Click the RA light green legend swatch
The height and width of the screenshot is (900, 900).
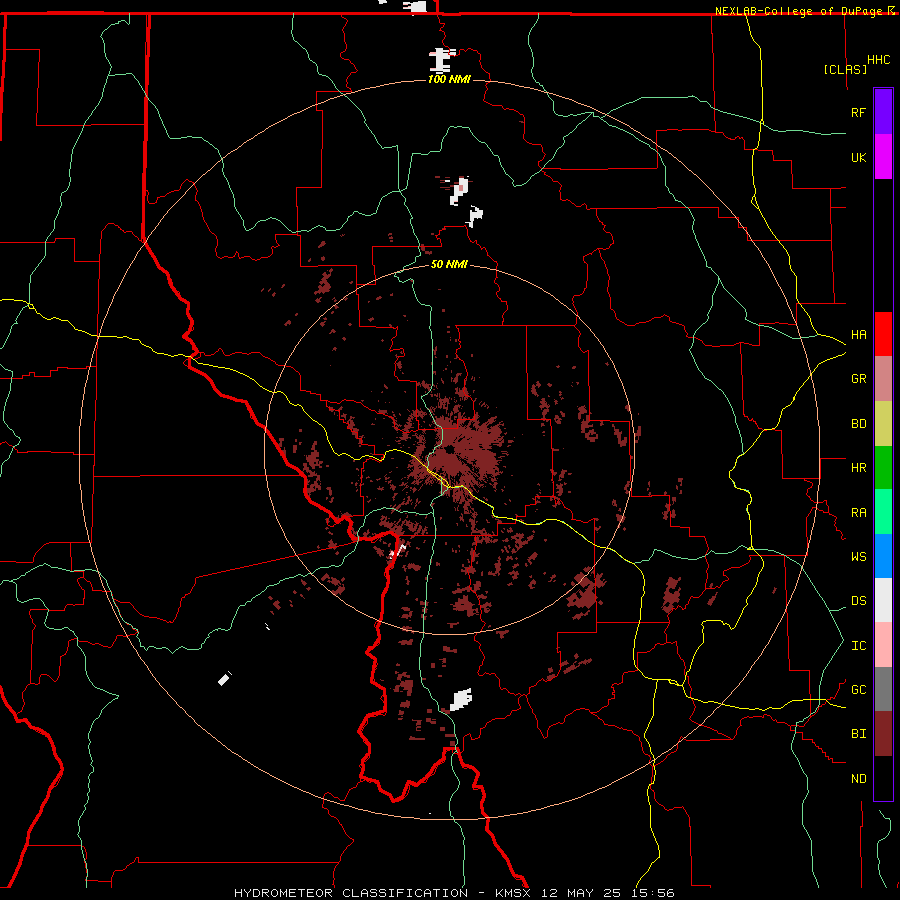[883, 512]
